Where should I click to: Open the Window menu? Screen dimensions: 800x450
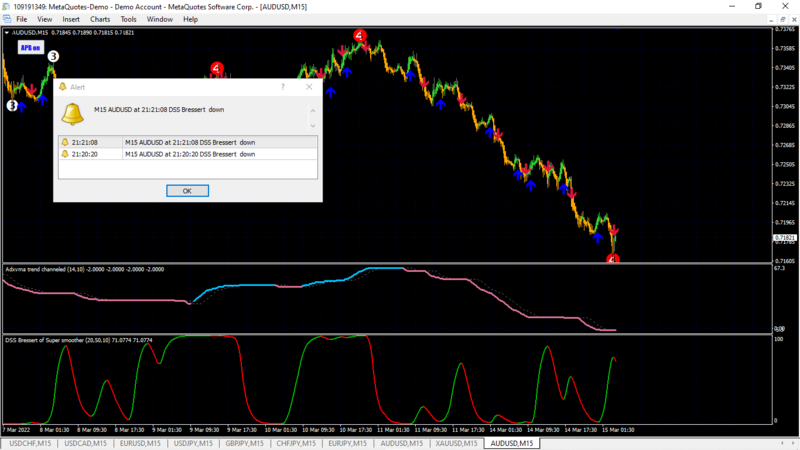pos(160,19)
